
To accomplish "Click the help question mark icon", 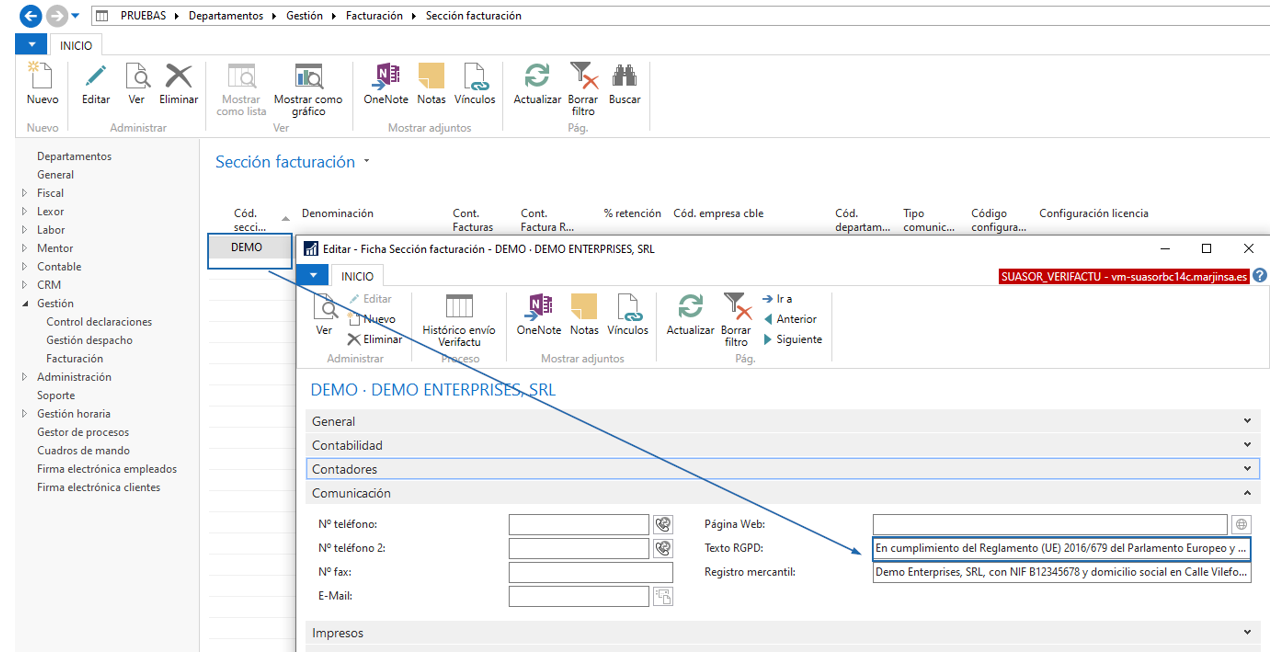I will click(1260, 276).
